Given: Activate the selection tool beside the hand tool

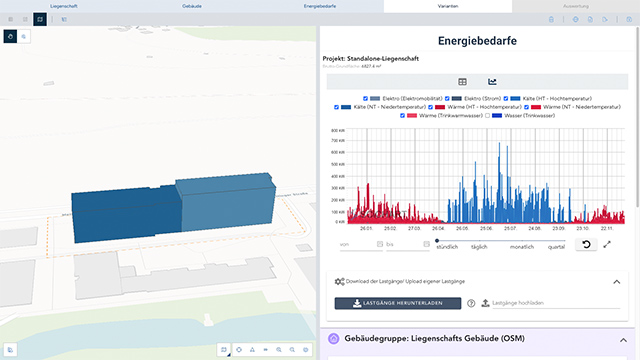Looking at the screenshot, I should point(24,36).
